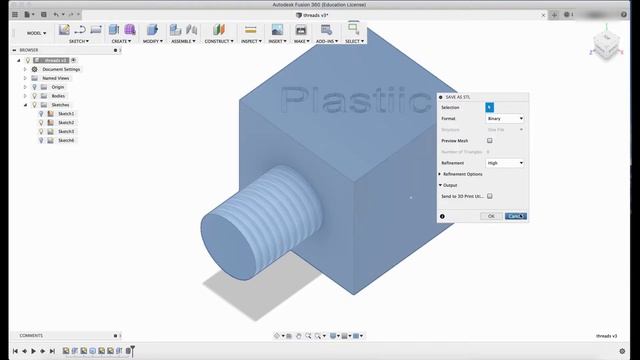Click the Look At icon in the navigation bar
This screenshot has width=640, height=360.
289,336
